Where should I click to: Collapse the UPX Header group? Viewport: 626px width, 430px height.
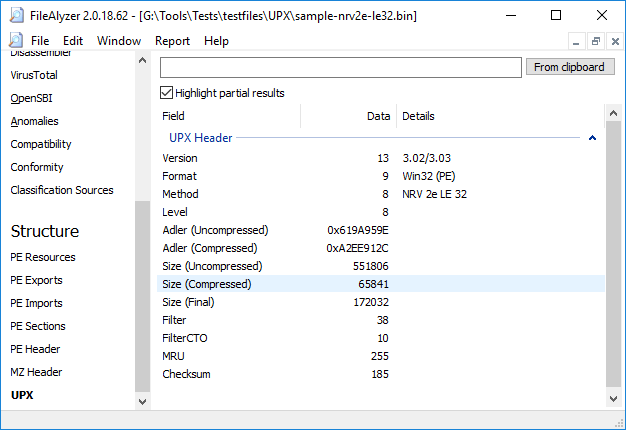pyautogui.click(x=593, y=138)
